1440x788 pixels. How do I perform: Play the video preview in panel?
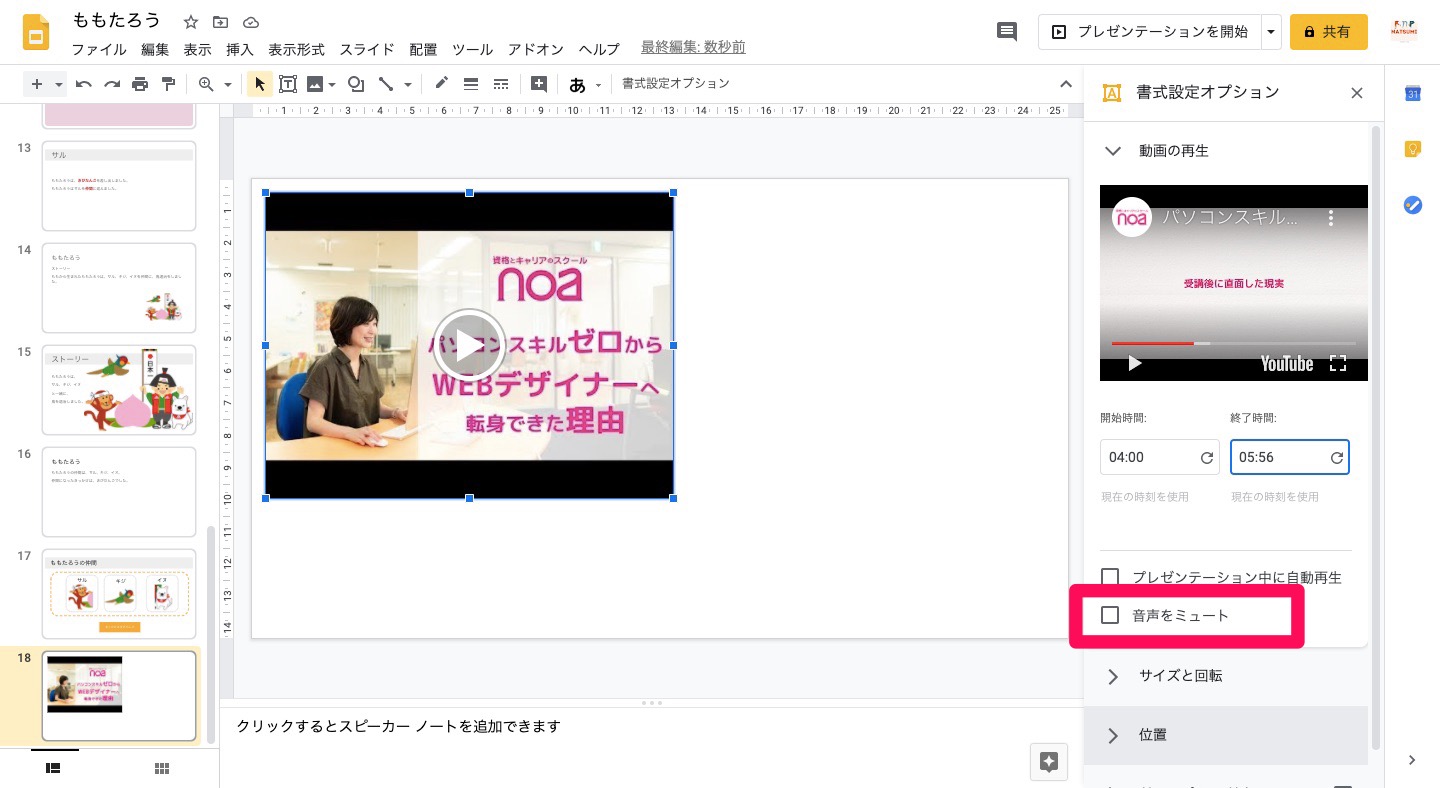(x=1134, y=363)
